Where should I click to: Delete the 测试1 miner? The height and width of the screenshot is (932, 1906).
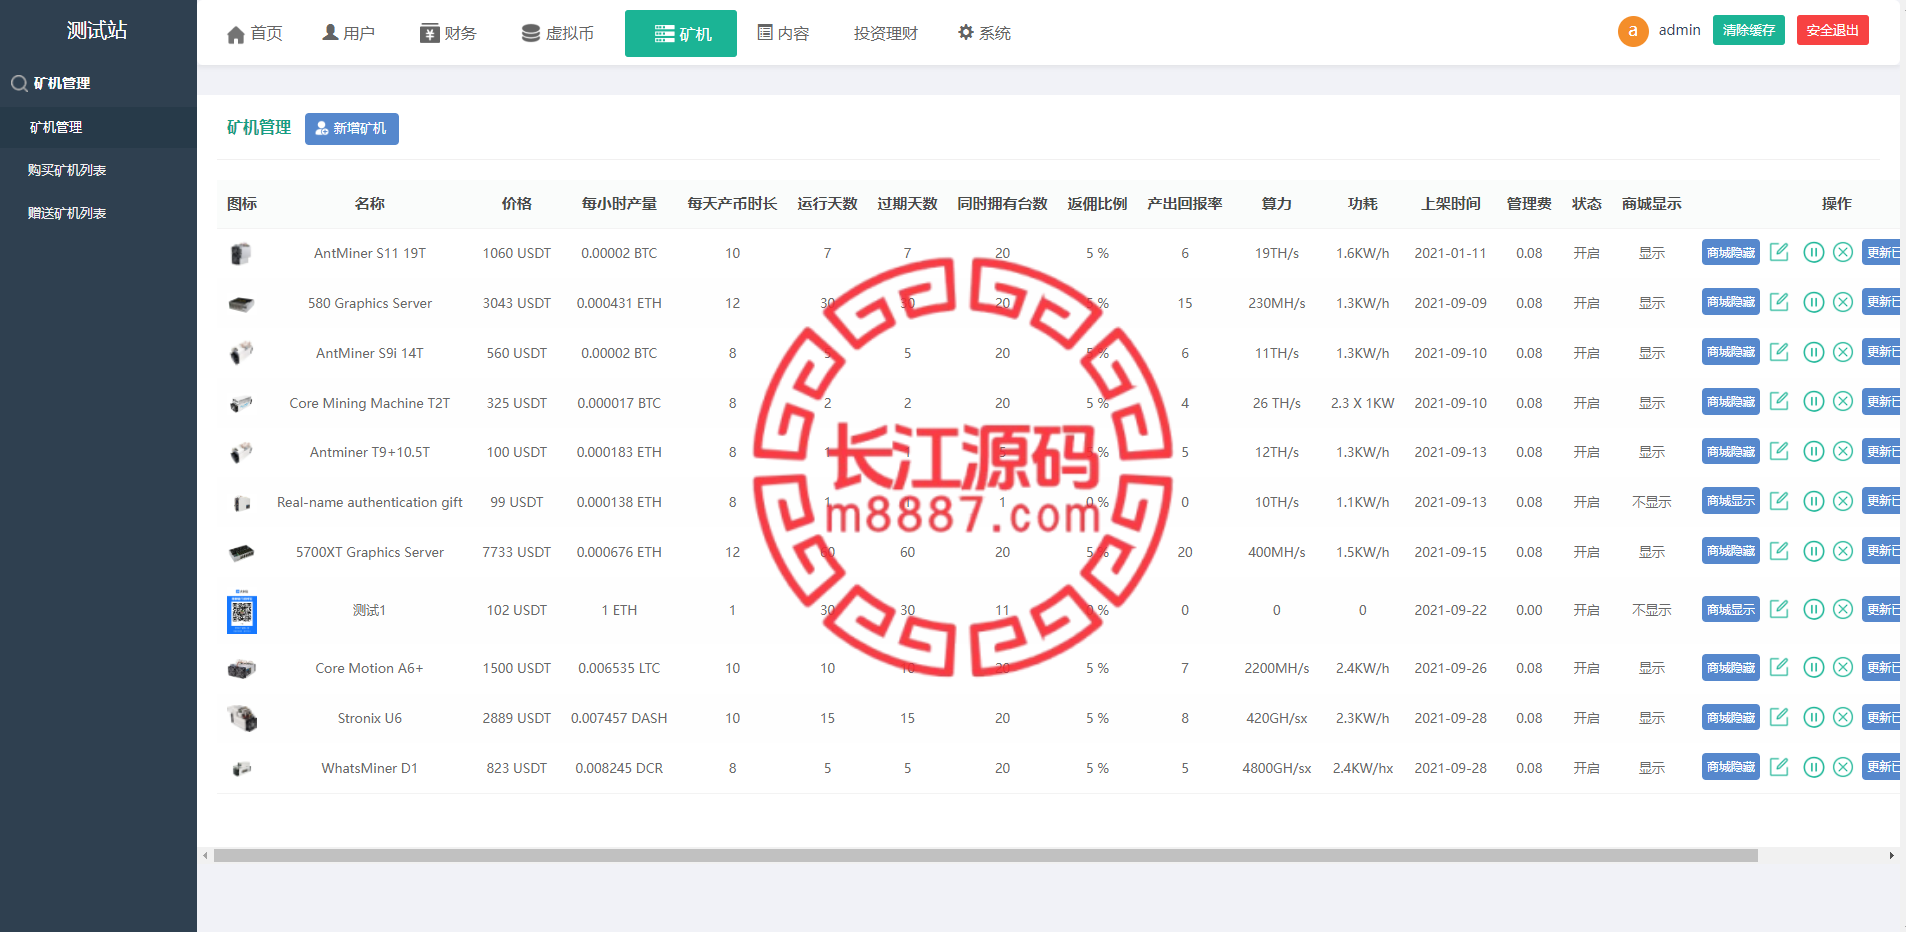(x=1843, y=609)
